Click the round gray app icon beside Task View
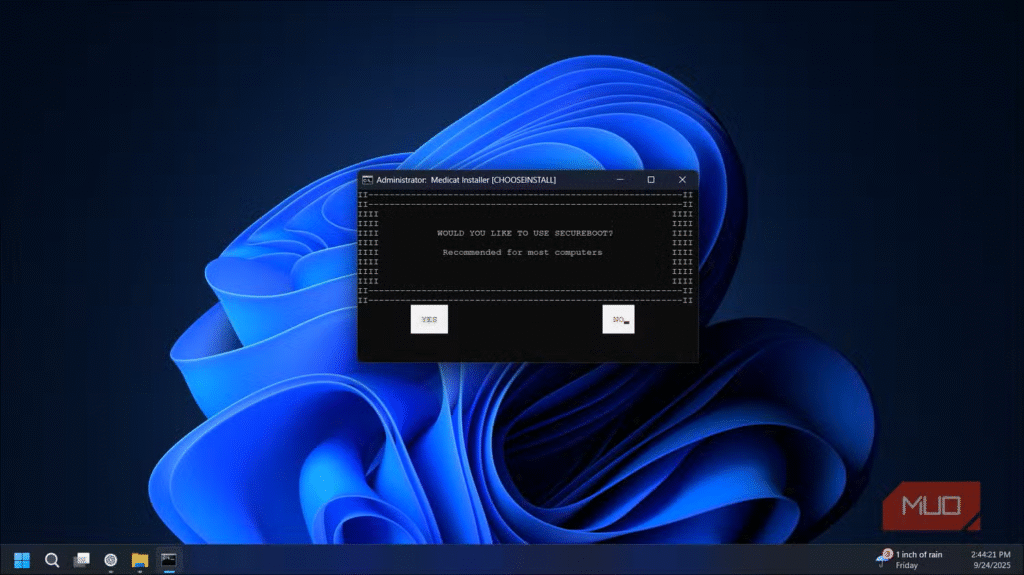The width and height of the screenshot is (1024, 575). coord(111,560)
